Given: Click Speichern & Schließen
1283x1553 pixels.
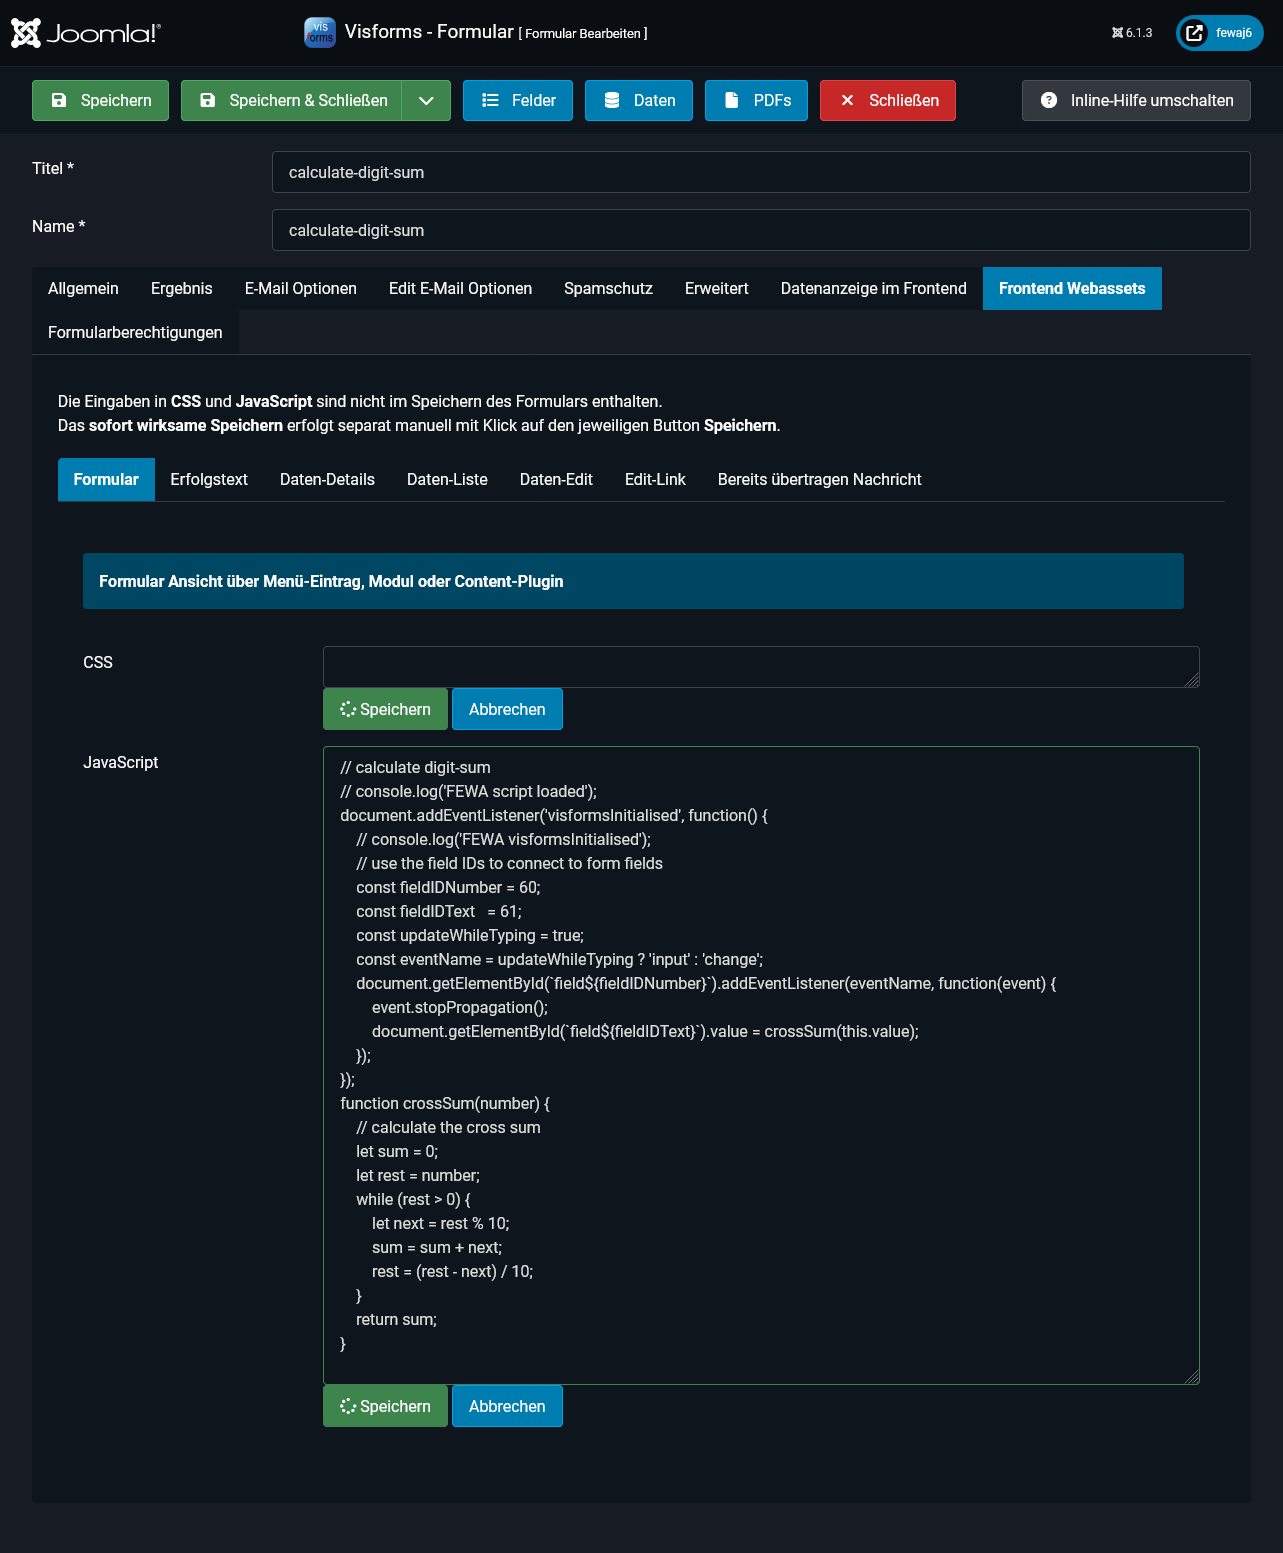Looking at the screenshot, I should [292, 100].
